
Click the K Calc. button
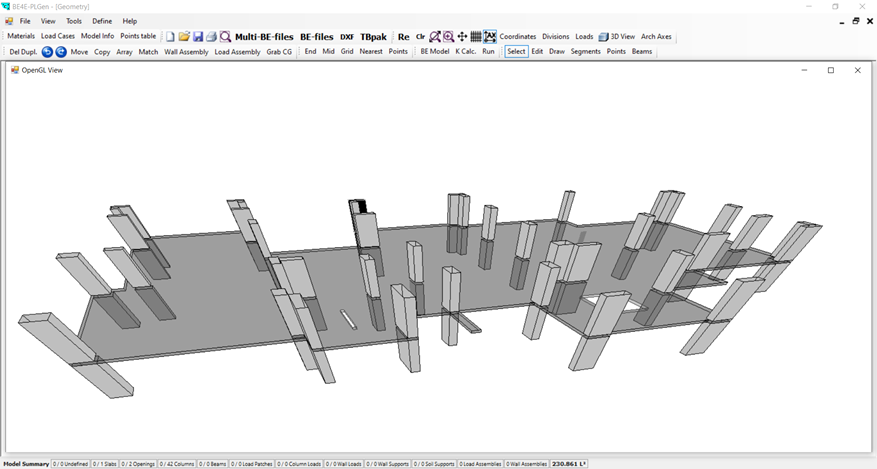[465, 51]
